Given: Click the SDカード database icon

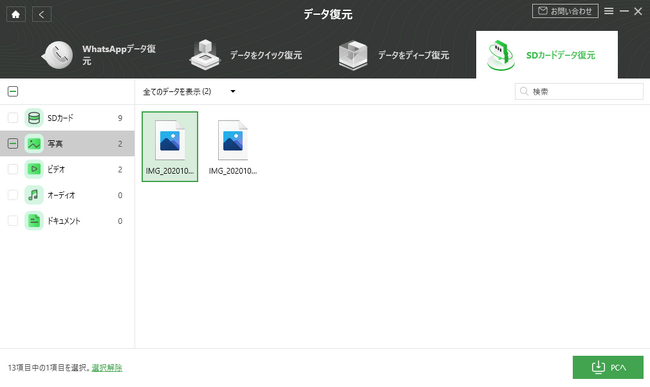Looking at the screenshot, I should (x=34, y=118).
